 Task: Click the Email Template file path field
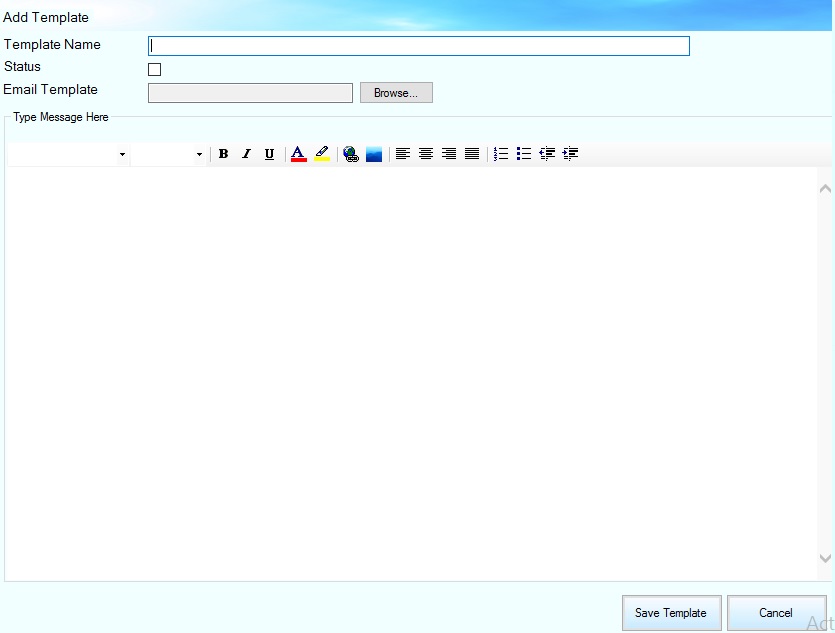(x=250, y=93)
